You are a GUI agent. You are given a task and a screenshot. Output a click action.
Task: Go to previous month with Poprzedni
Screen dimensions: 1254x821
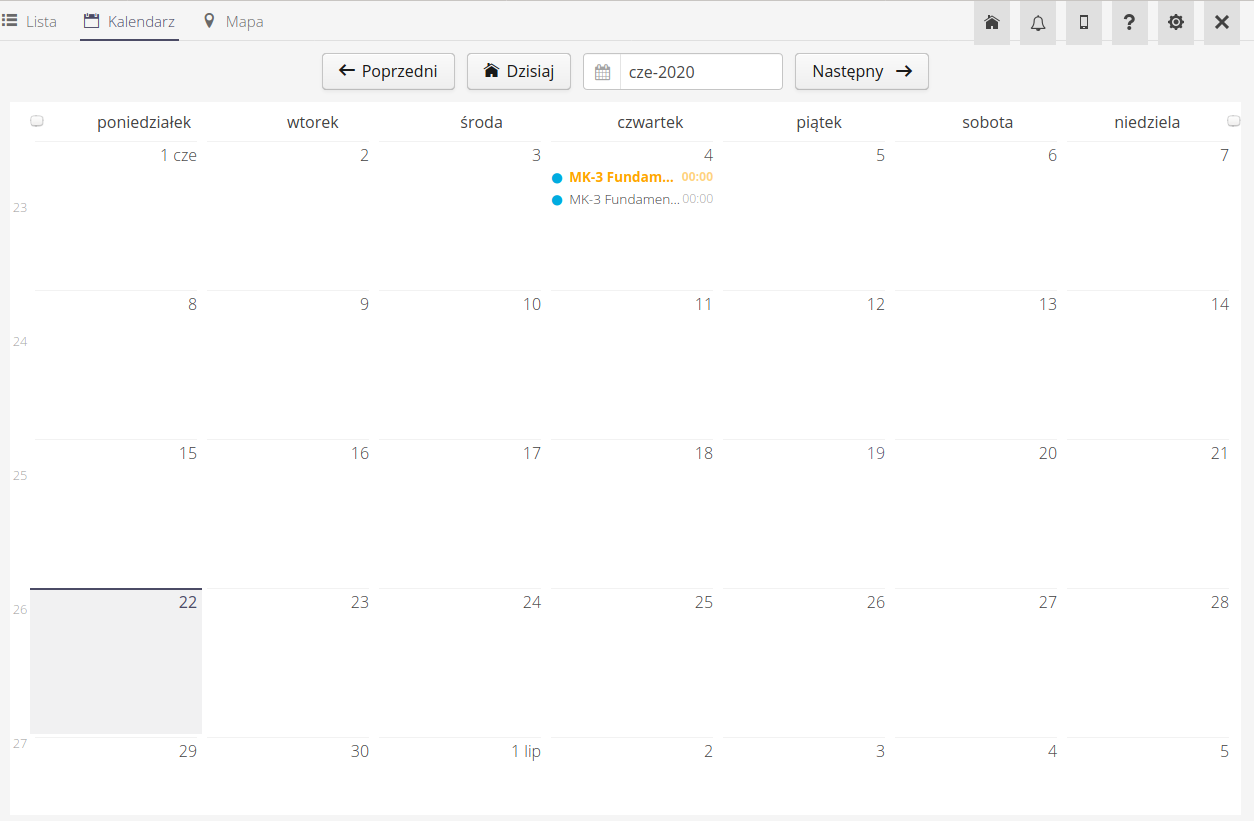pyautogui.click(x=388, y=71)
